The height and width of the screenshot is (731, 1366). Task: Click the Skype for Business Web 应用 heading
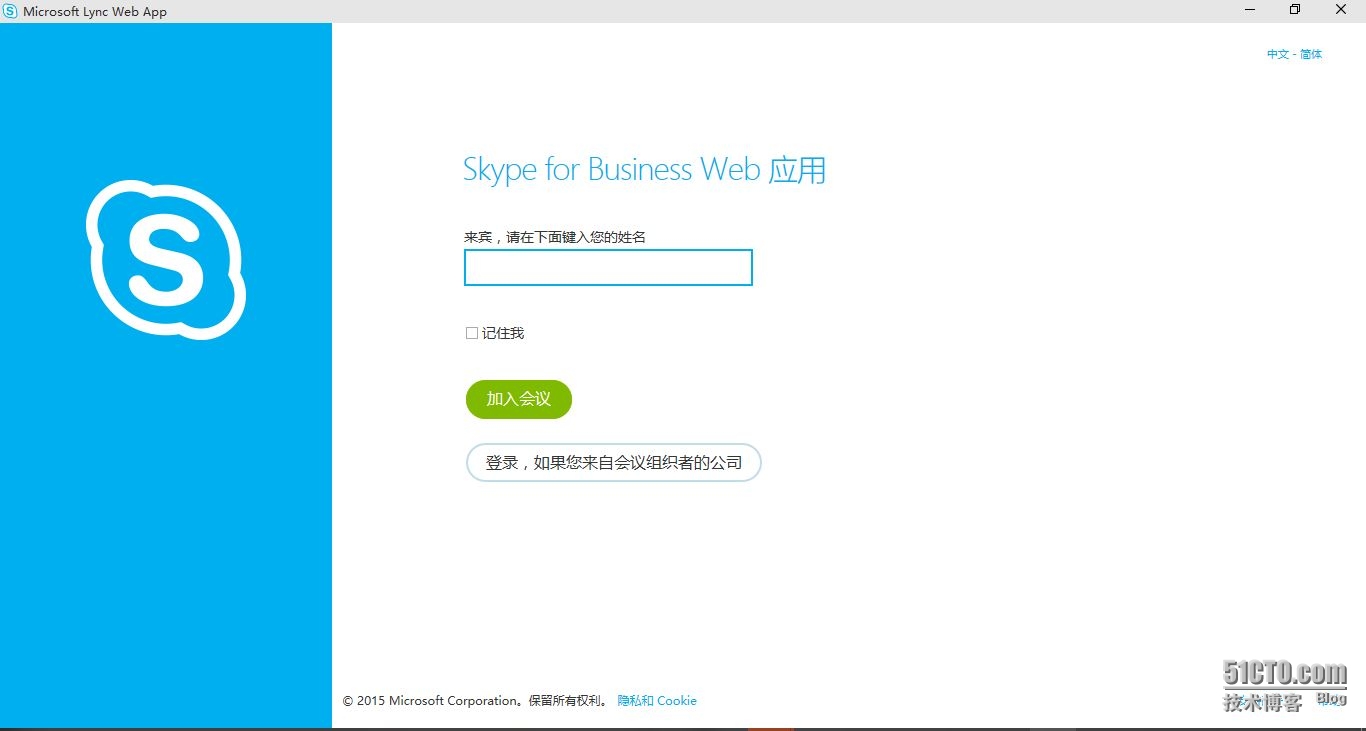645,169
